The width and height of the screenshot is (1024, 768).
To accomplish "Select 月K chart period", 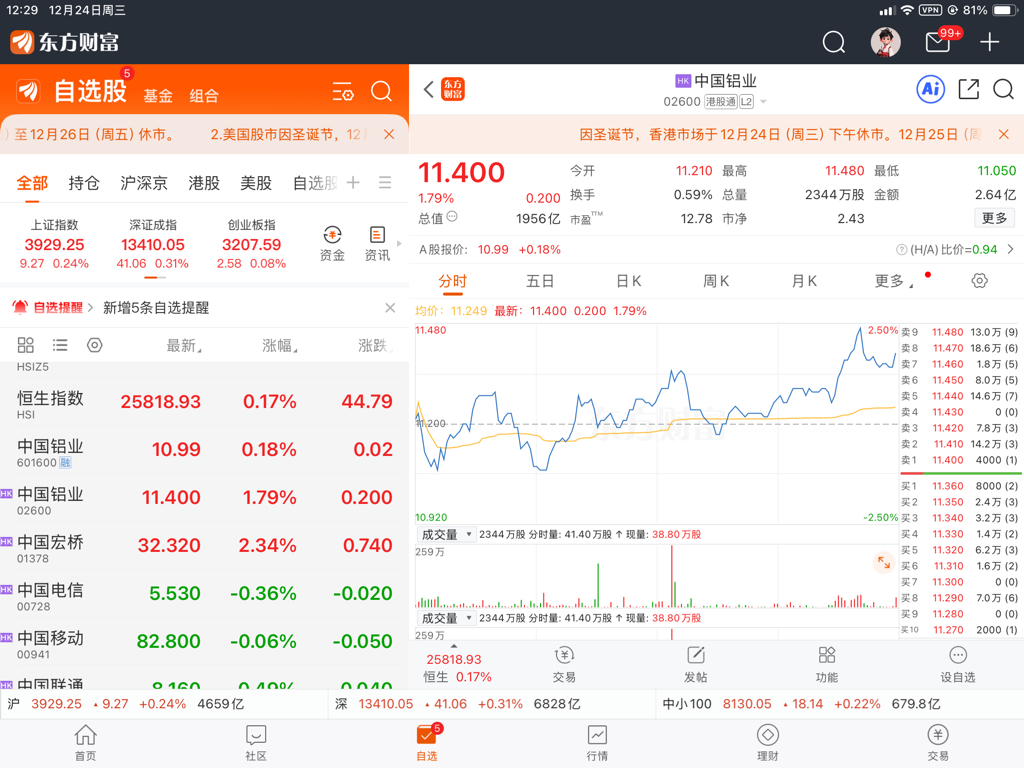I will pyautogui.click(x=804, y=281).
